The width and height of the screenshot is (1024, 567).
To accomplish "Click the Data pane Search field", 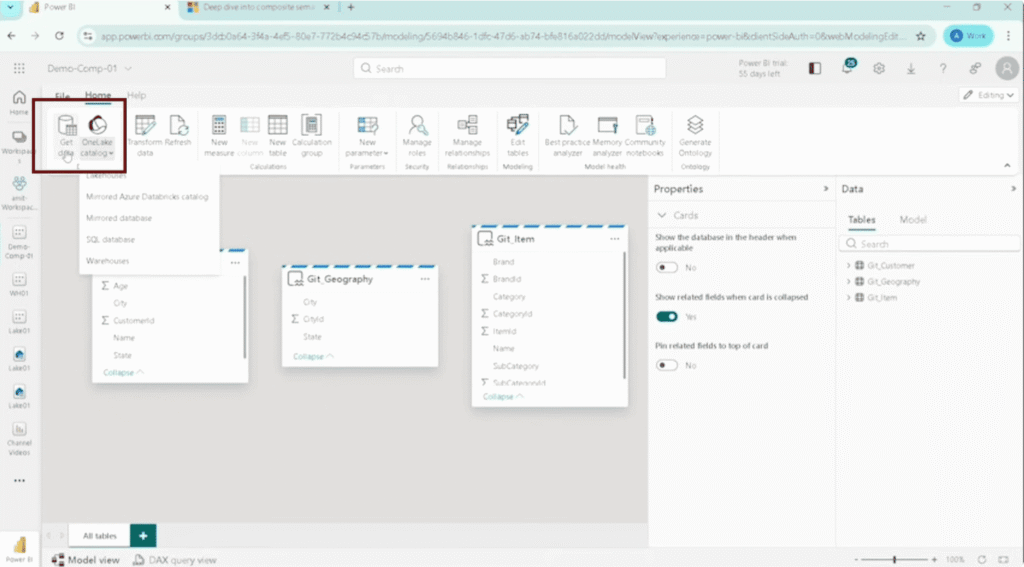I will [929, 244].
